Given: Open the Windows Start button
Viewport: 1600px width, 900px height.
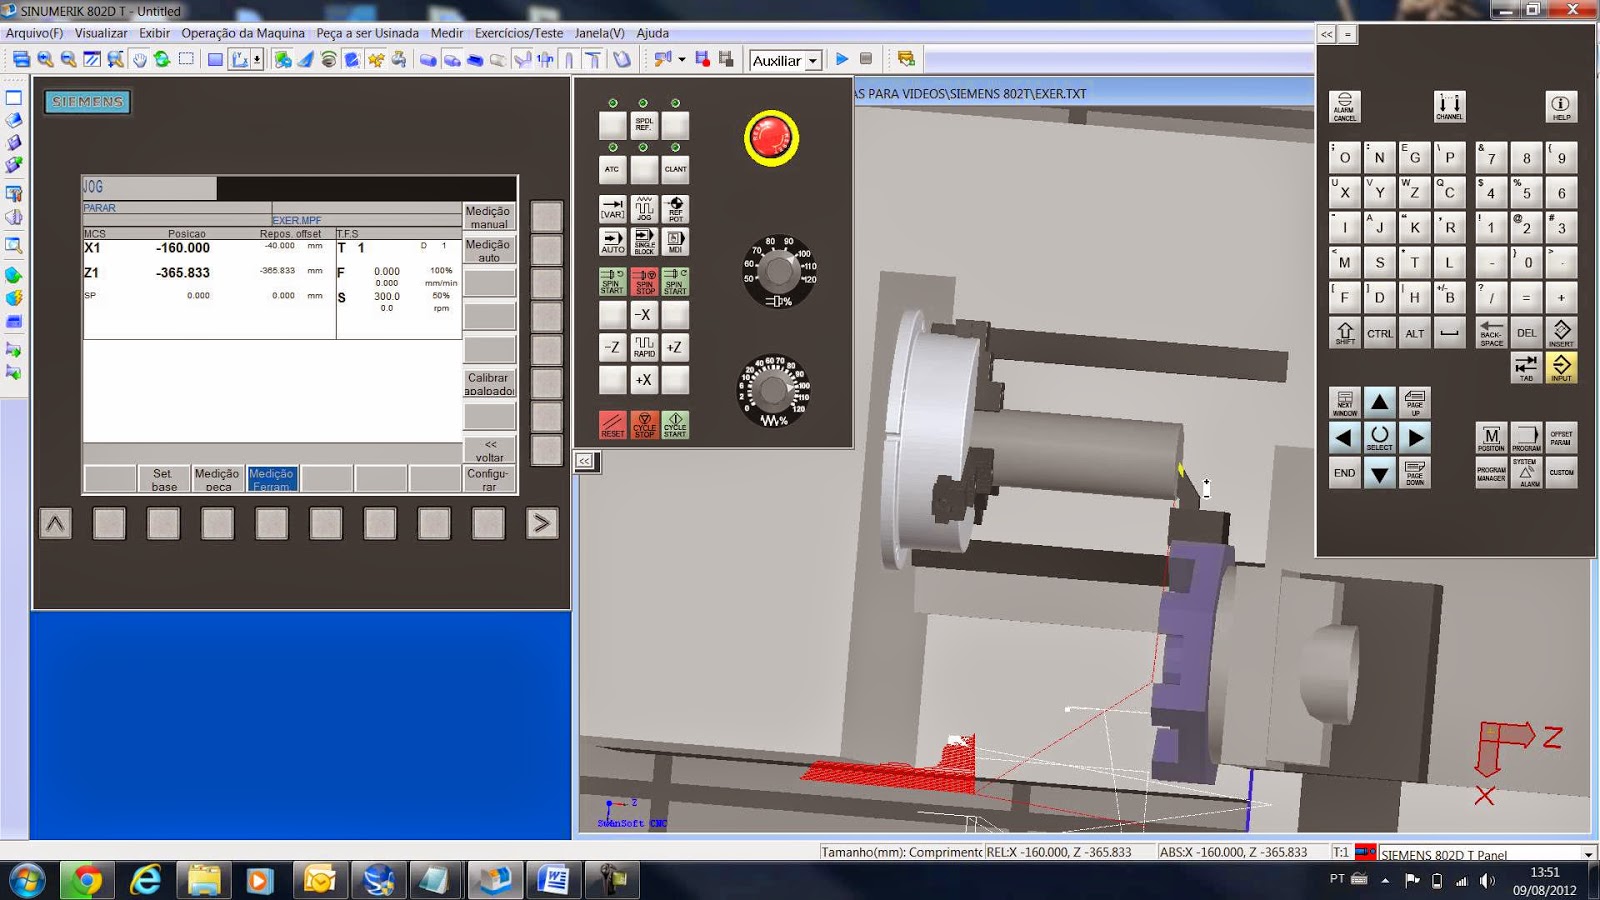Looking at the screenshot, I should pyautogui.click(x=27, y=881).
